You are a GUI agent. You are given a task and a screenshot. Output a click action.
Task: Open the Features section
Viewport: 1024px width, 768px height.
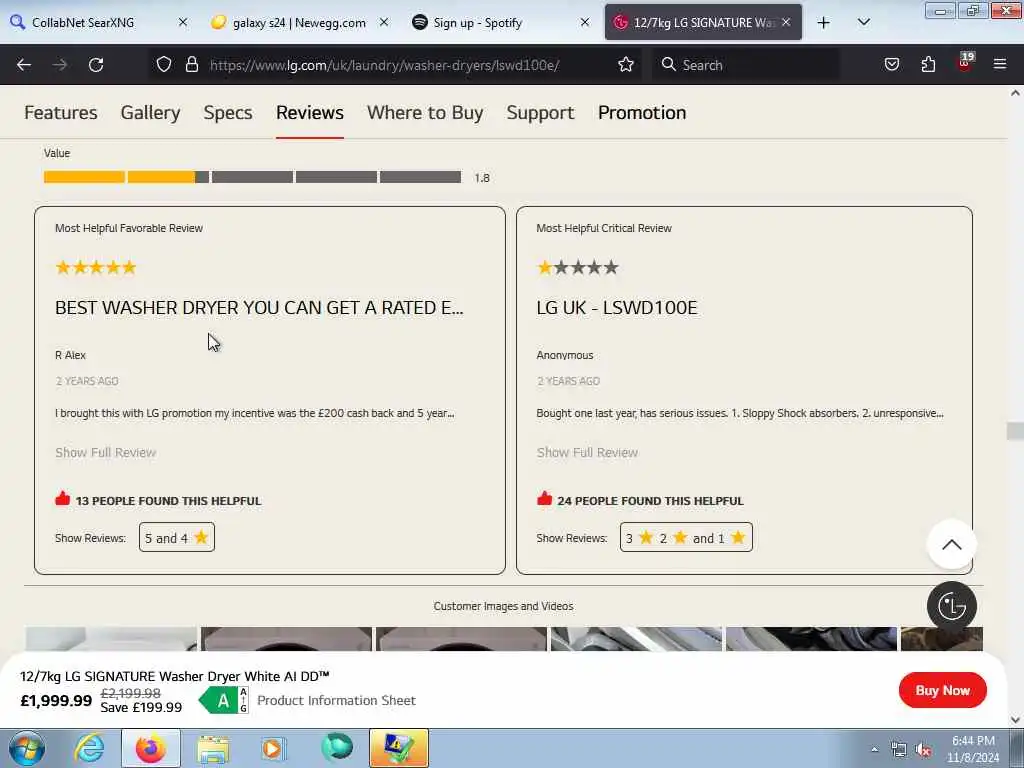click(61, 112)
